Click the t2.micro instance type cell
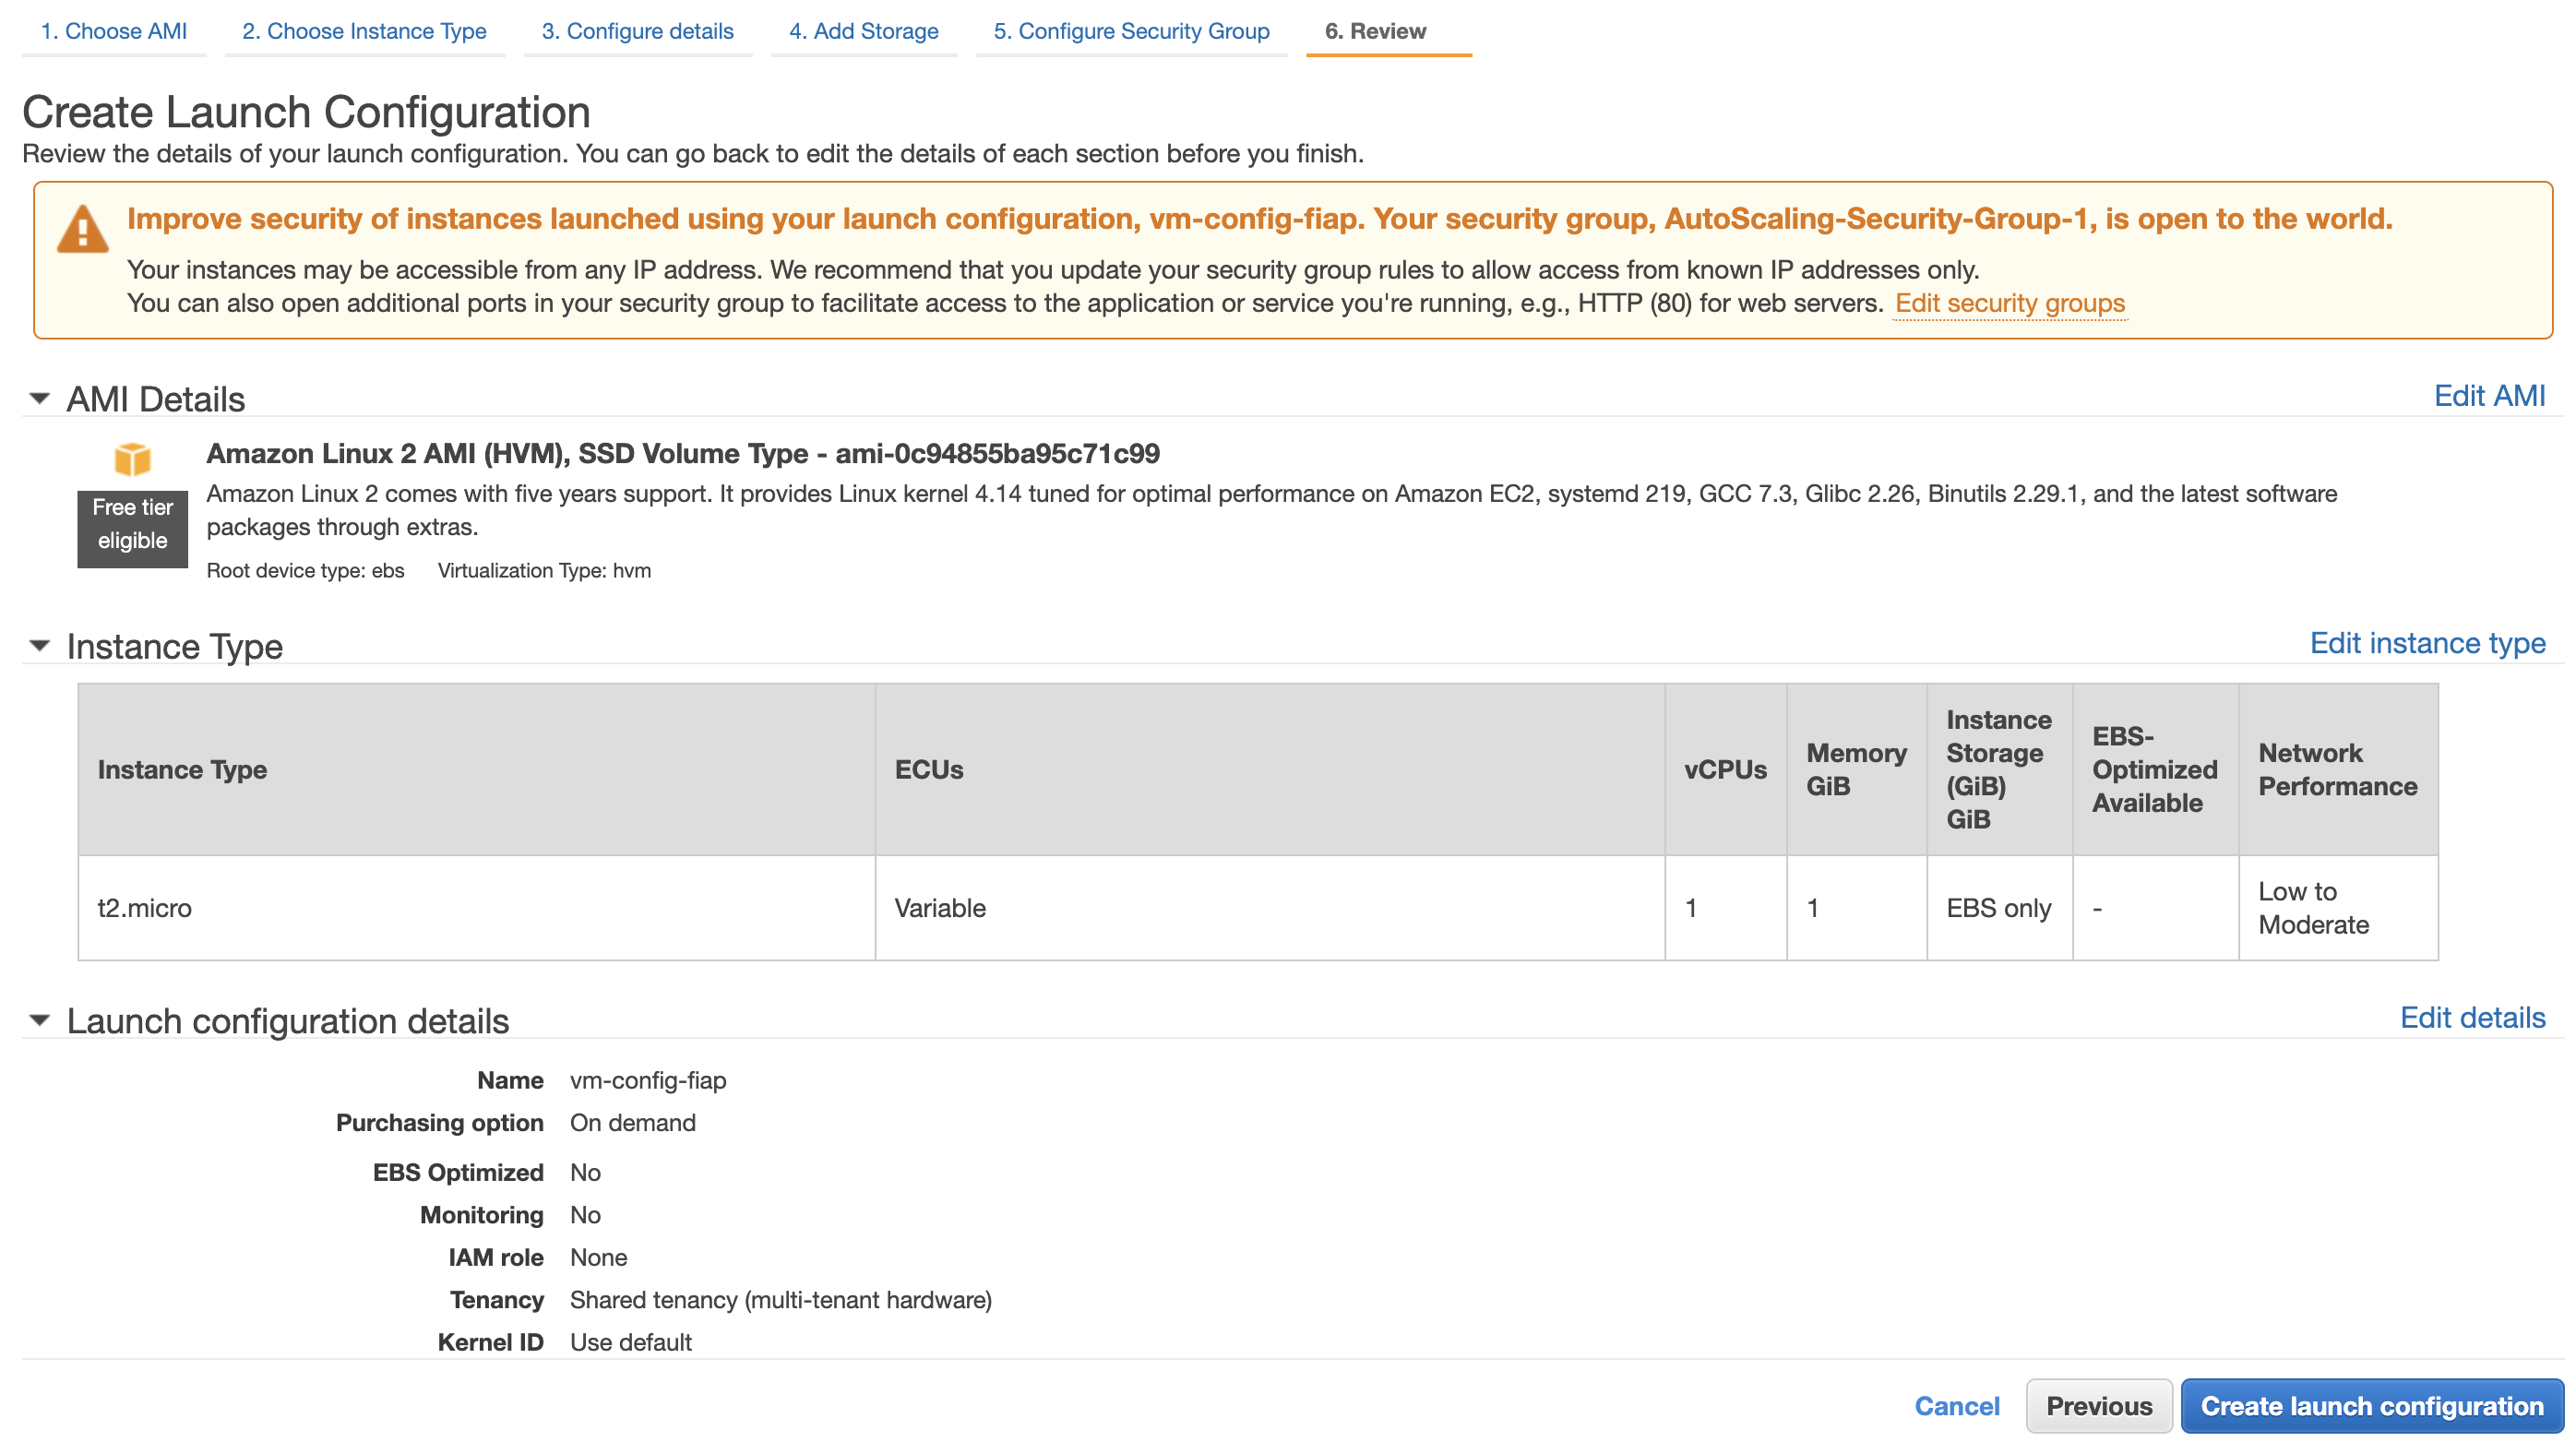2576x1454 pixels. click(x=145, y=908)
